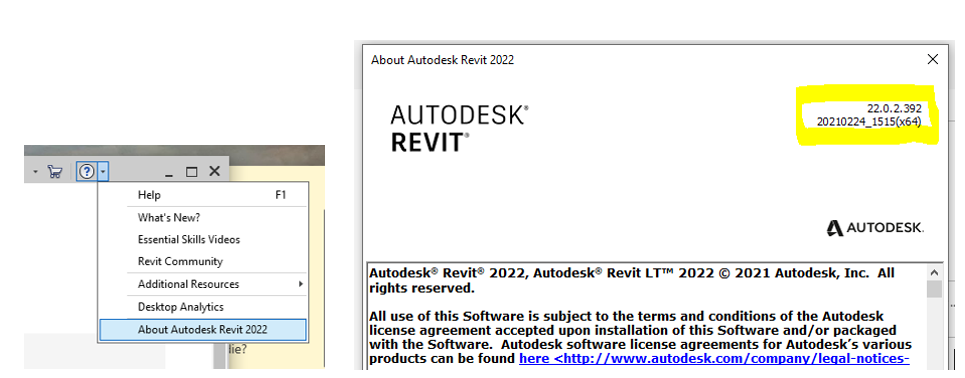965x378 pixels.
Task: Click the copyright line in license text
Action: coord(631,280)
